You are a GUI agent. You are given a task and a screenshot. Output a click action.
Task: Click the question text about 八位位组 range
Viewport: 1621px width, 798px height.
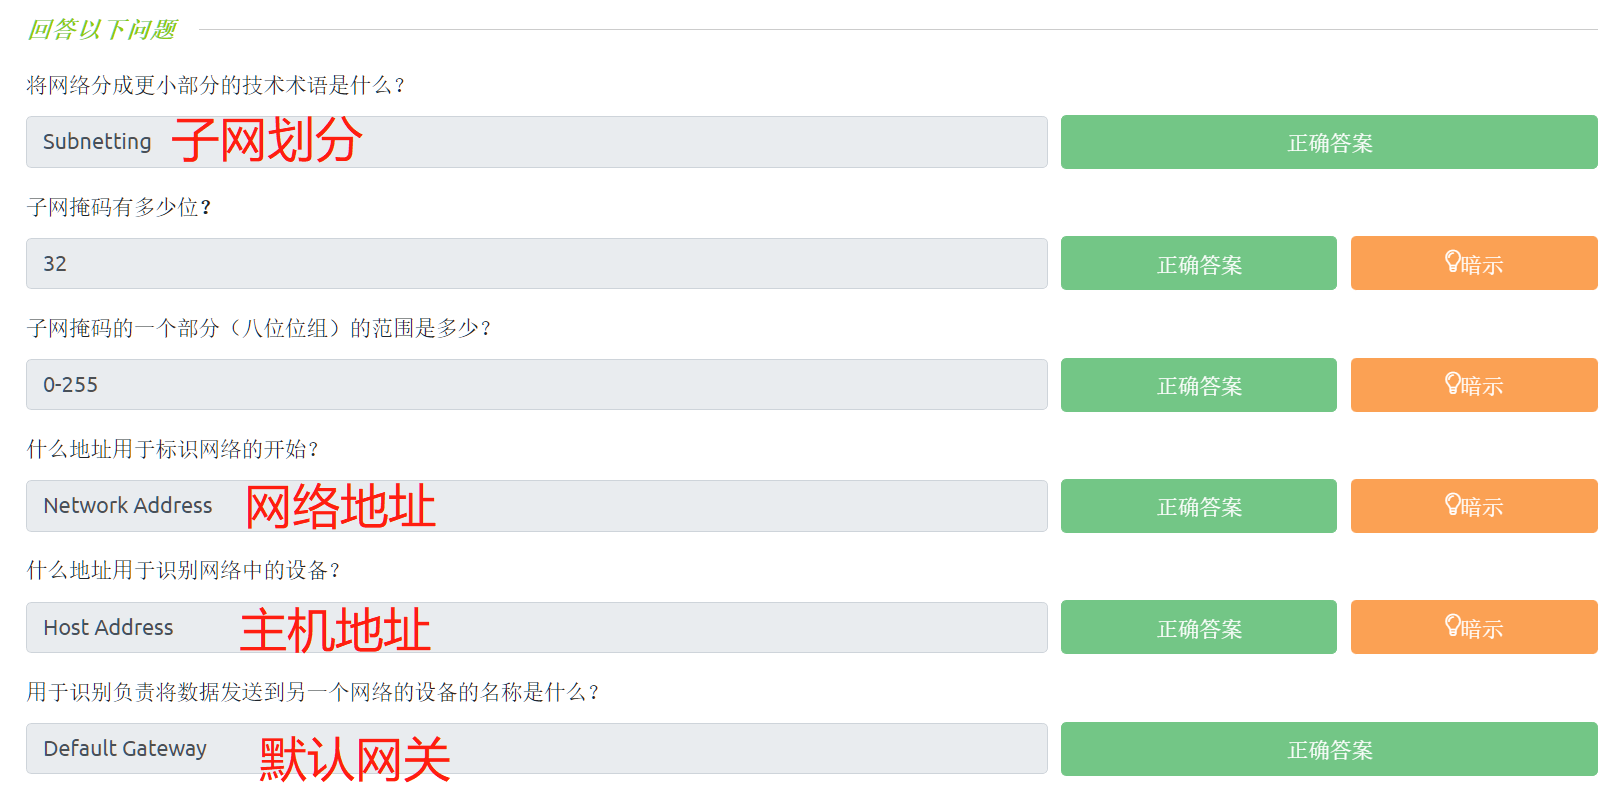pyautogui.click(x=259, y=328)
